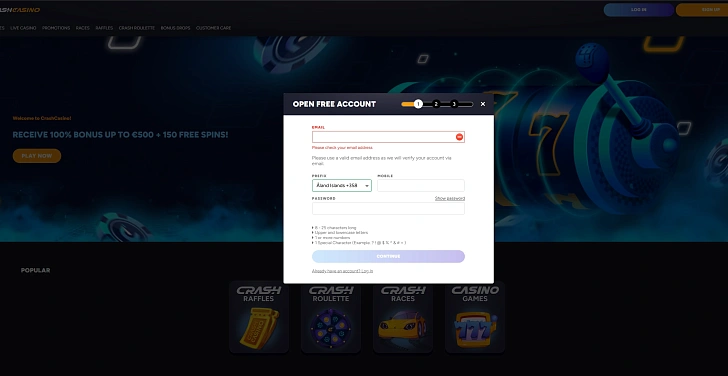Open the Crash Roulette game tile

tap(331, 317)
